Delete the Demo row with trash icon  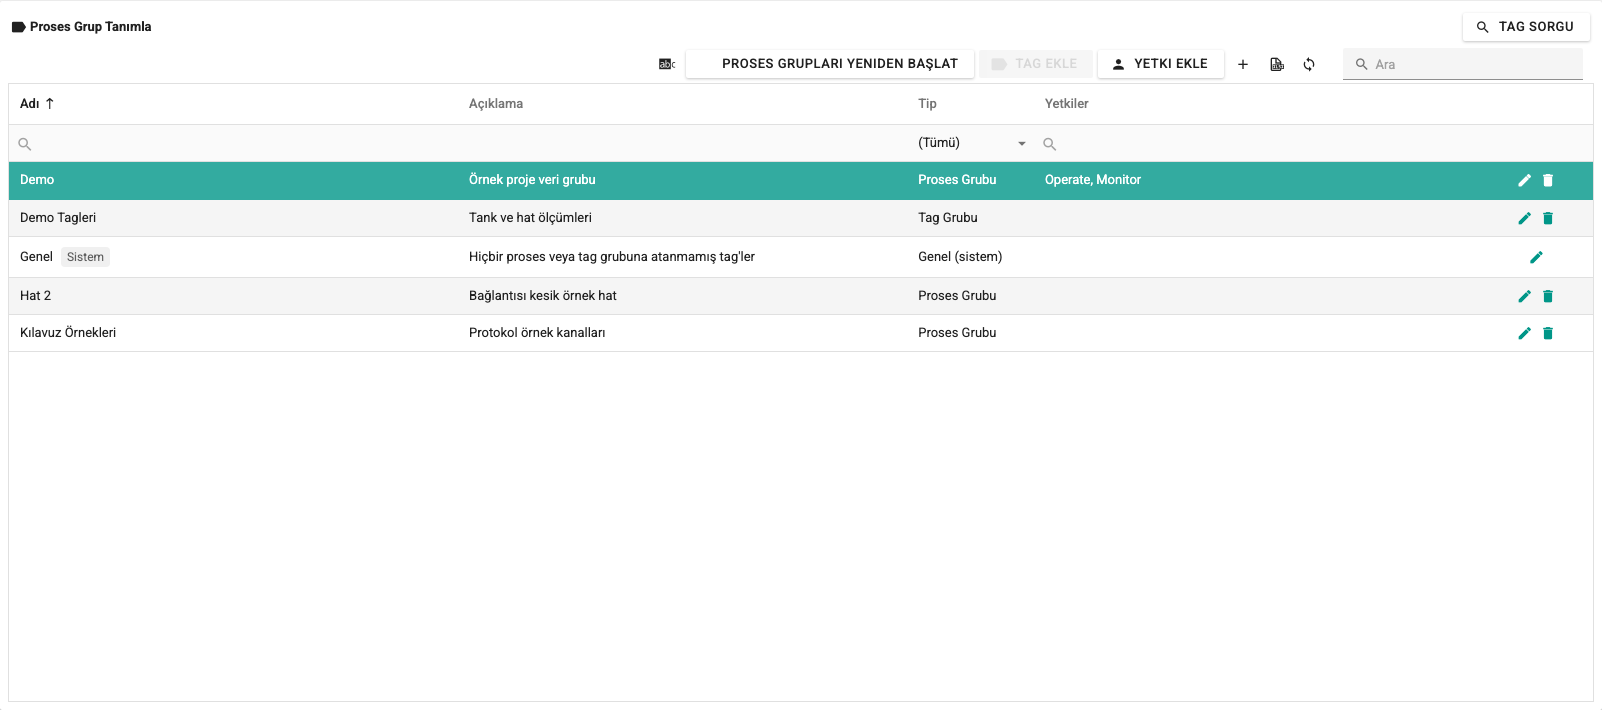1548,180
